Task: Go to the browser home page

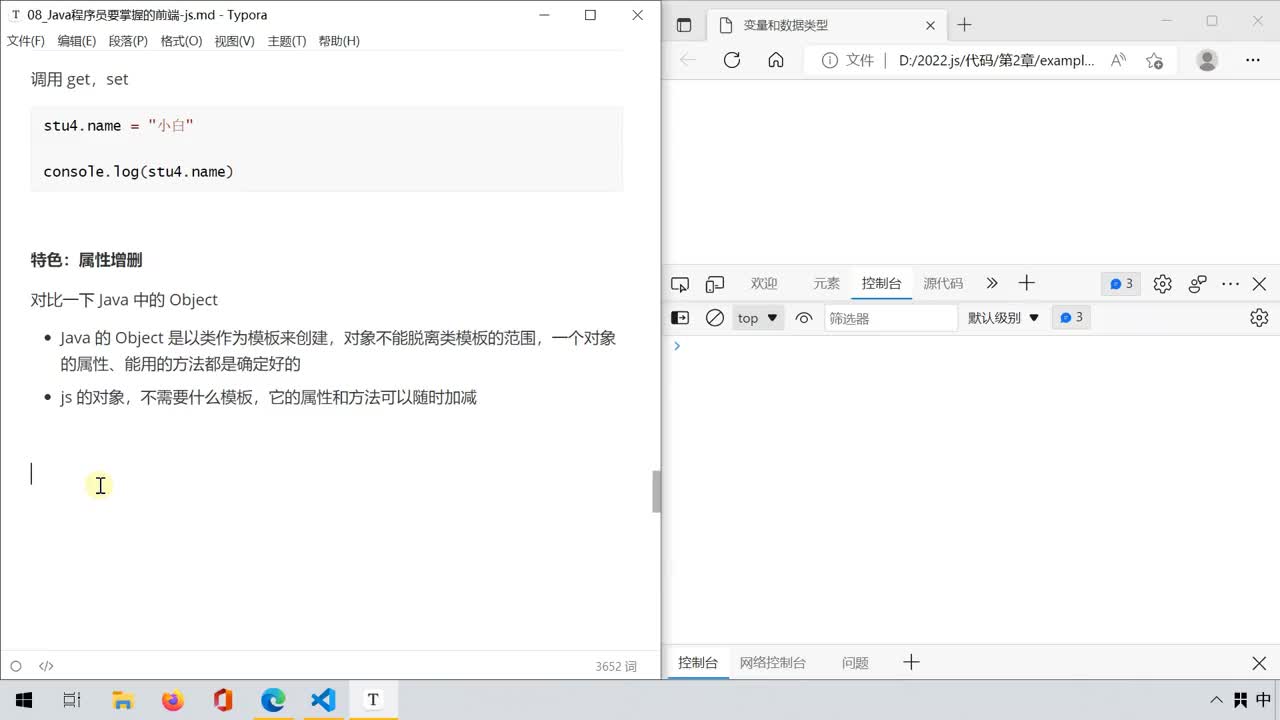Action: tap(776, 60)
